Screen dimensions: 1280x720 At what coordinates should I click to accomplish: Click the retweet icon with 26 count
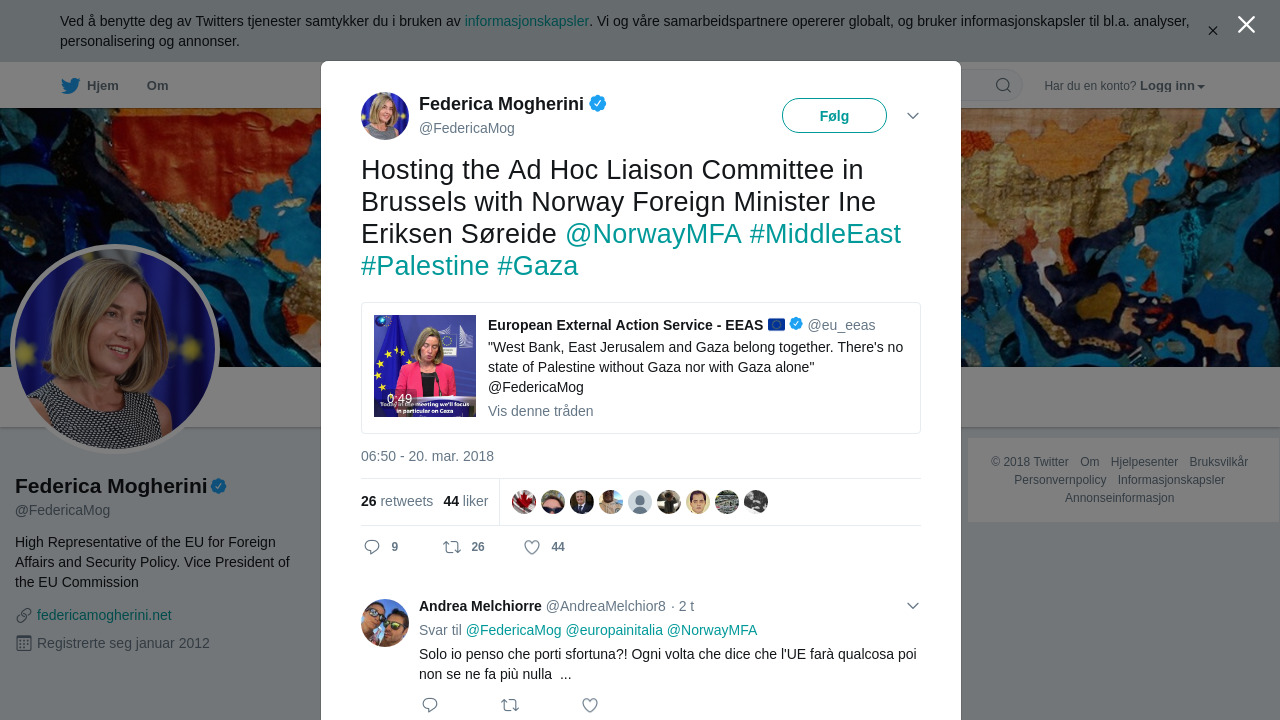(x=452, y=547)
